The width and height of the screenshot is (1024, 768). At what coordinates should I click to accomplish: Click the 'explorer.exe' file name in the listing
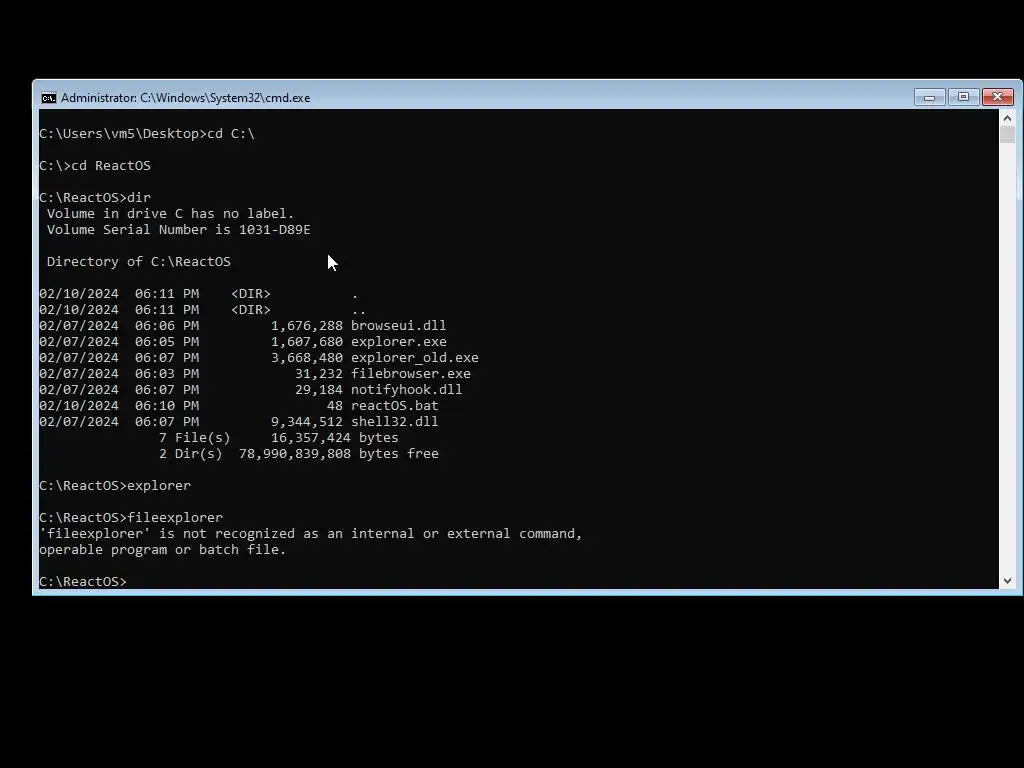pos(398,342)
